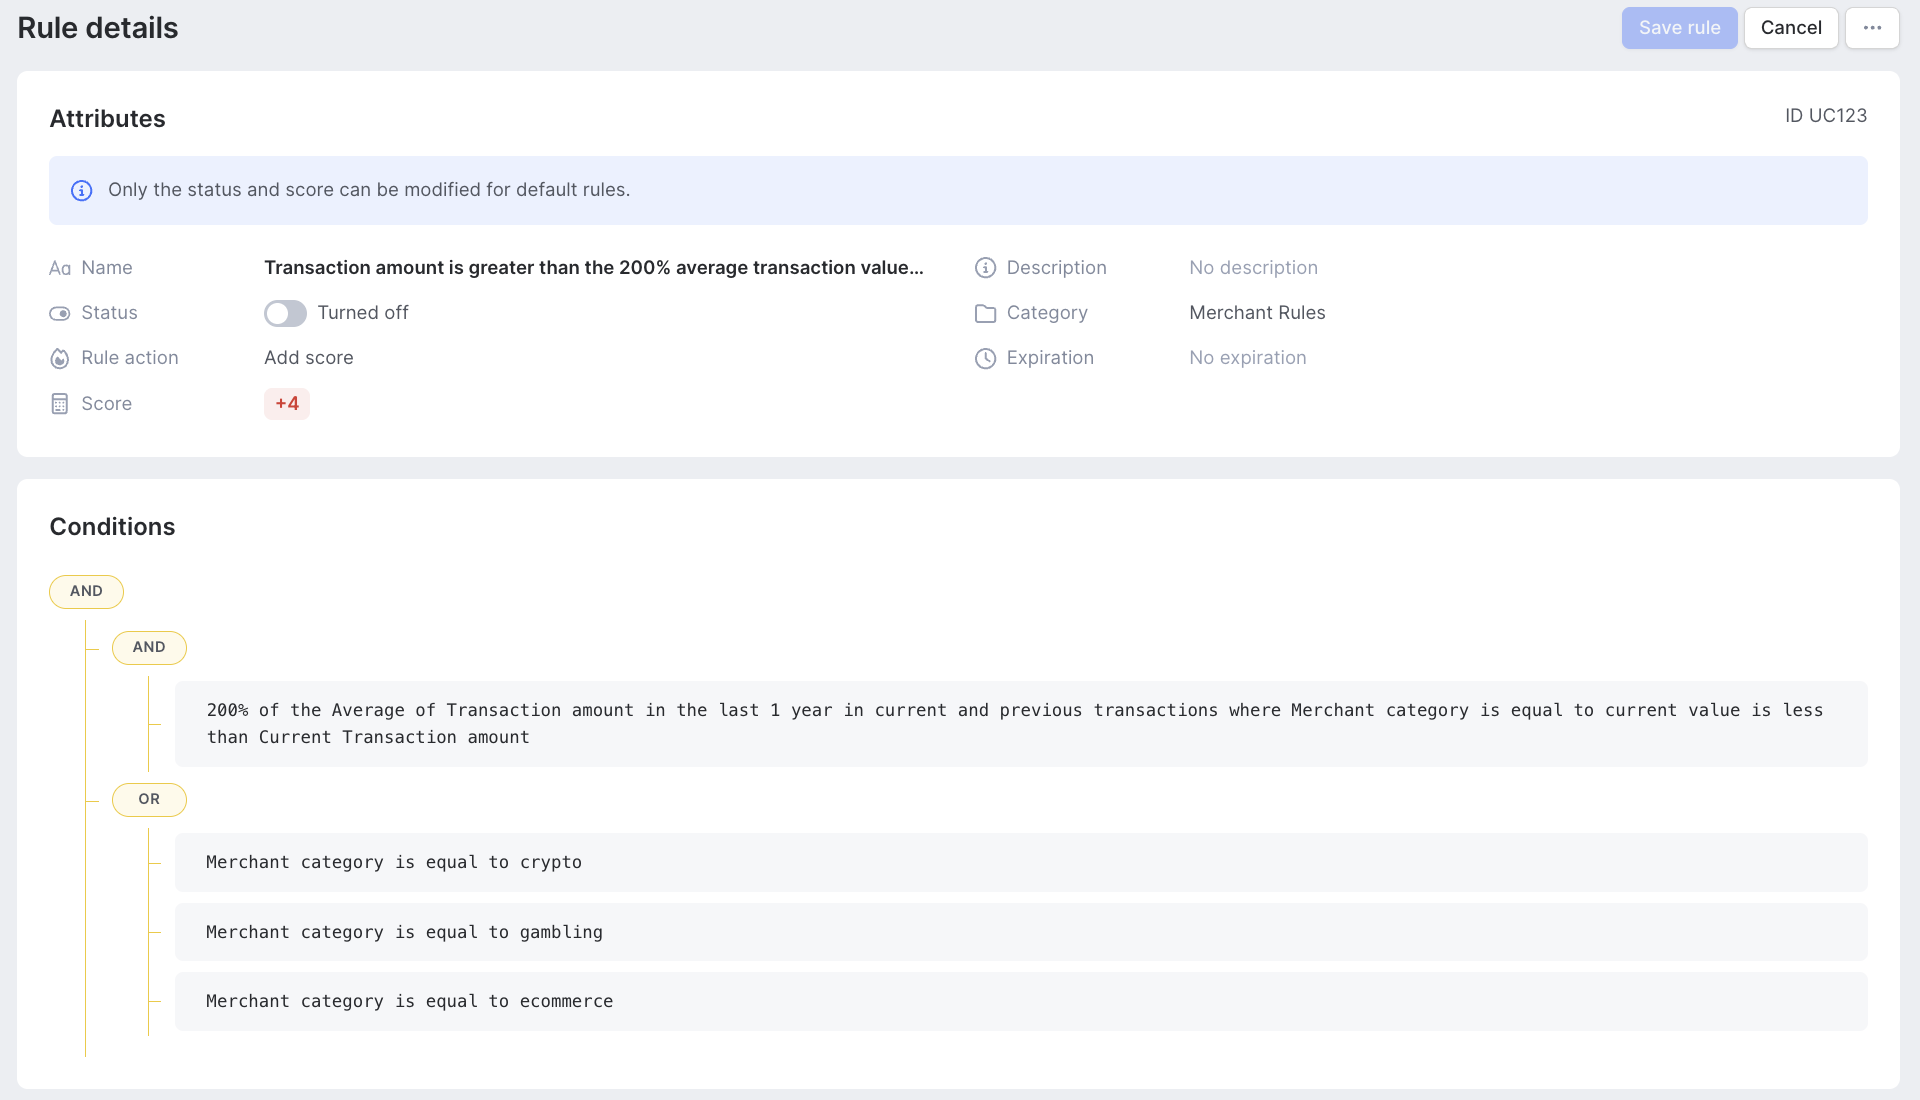Click the Rule action icon

pos(59,358)
